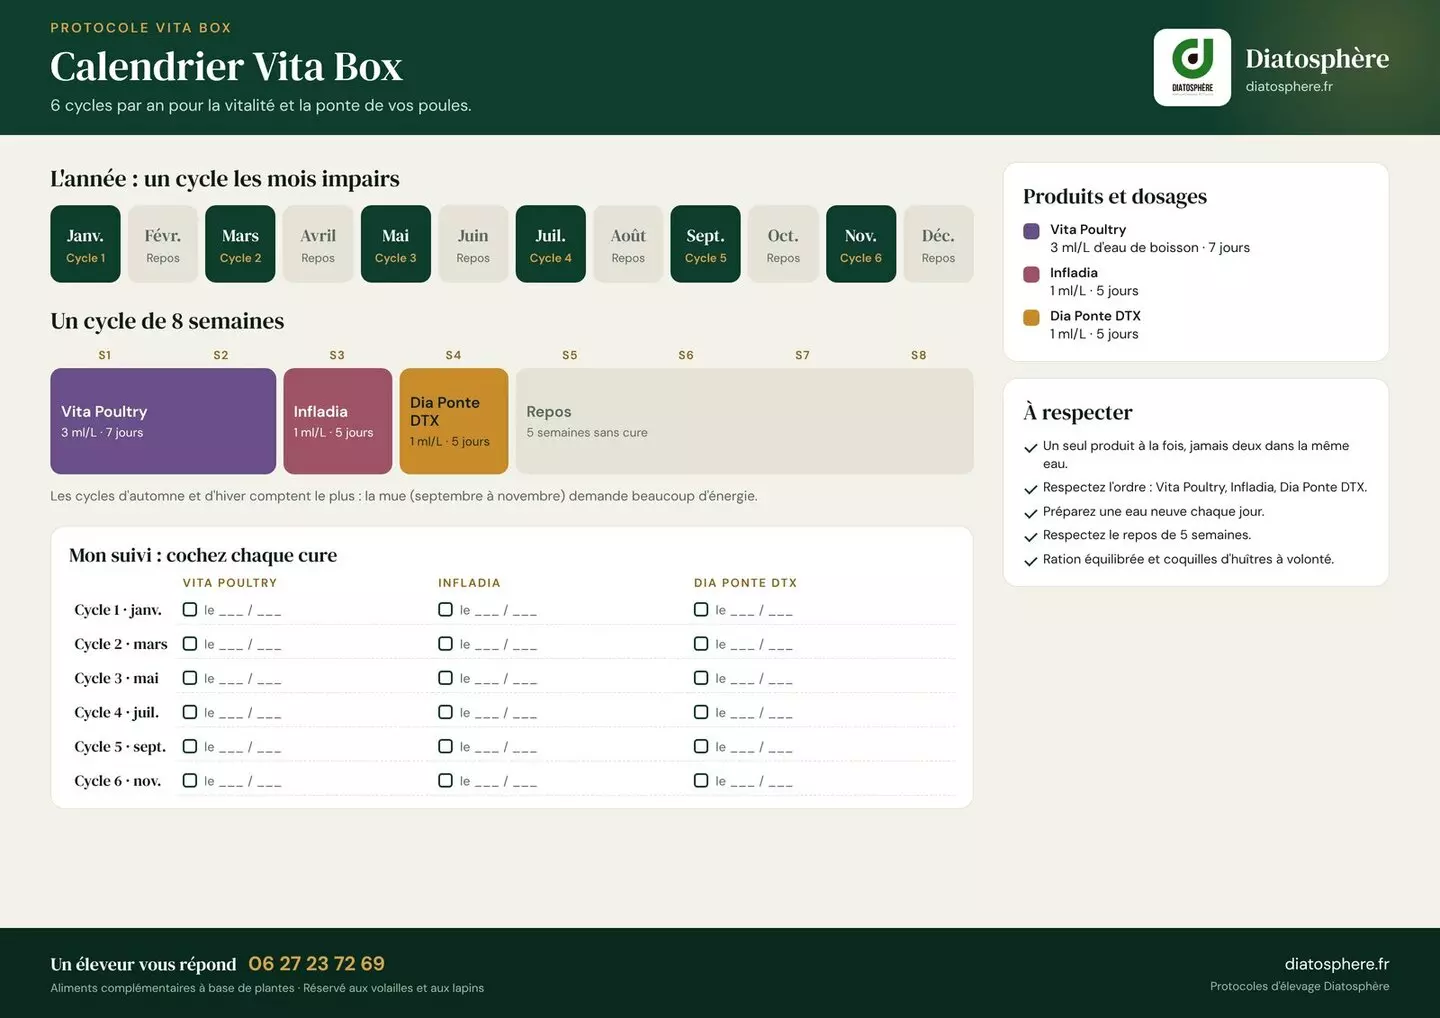Click the Vita Poultry 7 jours cycle block

(x=163, y=421)
